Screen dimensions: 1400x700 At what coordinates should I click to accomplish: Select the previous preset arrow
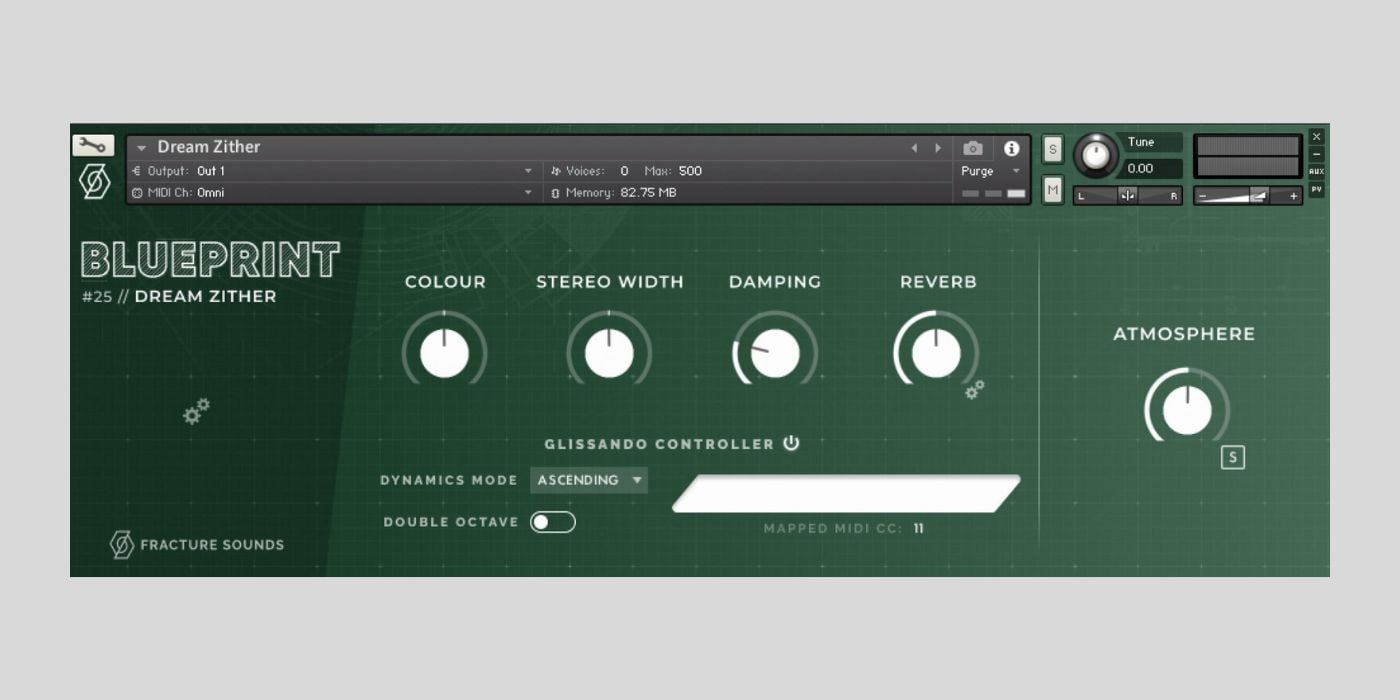[x=913, y=148]
